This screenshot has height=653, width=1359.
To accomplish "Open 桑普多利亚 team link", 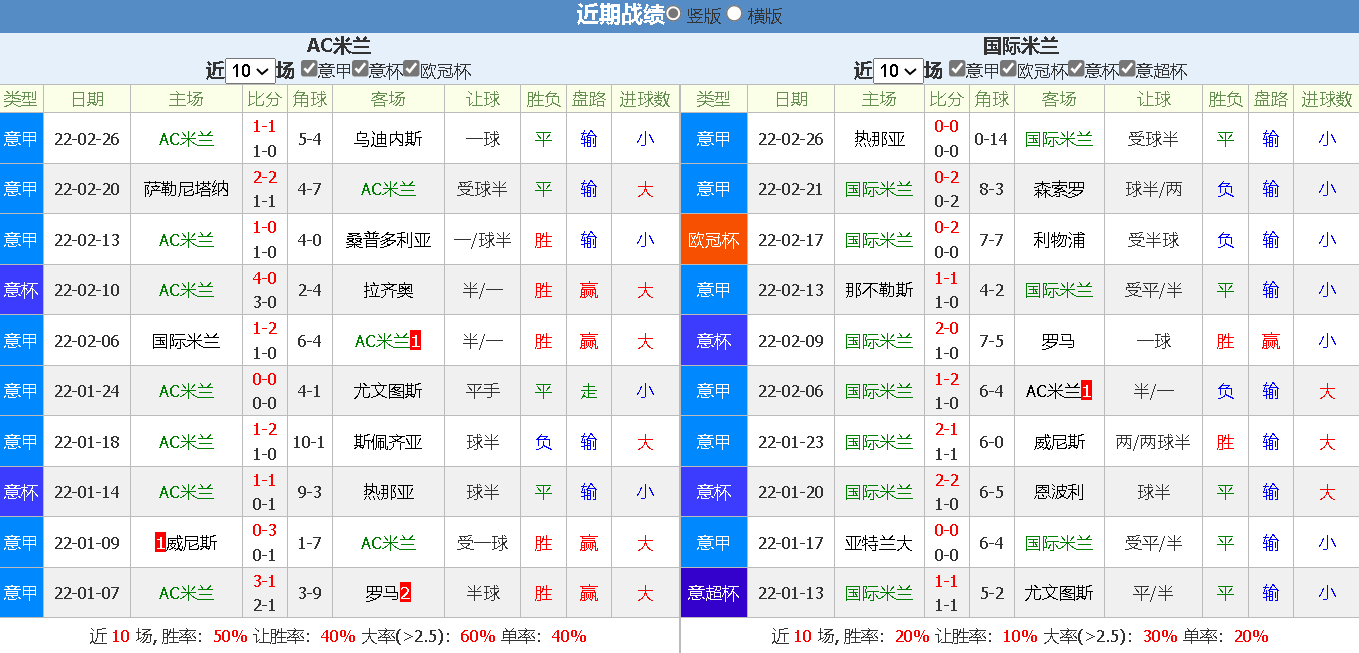I will point(388,240).
